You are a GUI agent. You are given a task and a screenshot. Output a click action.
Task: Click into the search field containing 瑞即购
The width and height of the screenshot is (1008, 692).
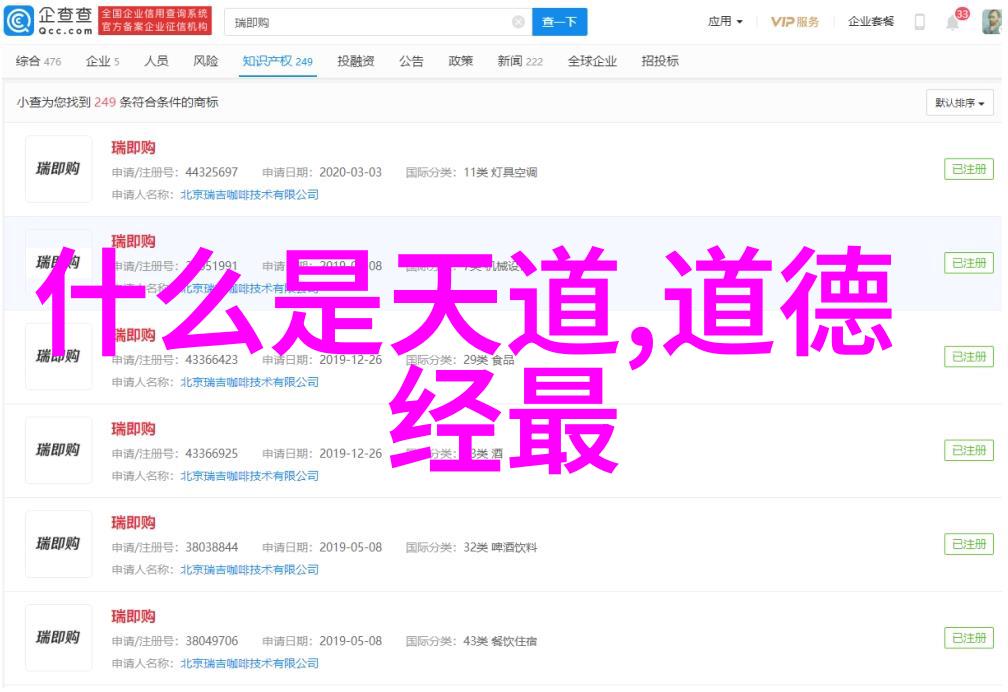(x=378, y=23)
